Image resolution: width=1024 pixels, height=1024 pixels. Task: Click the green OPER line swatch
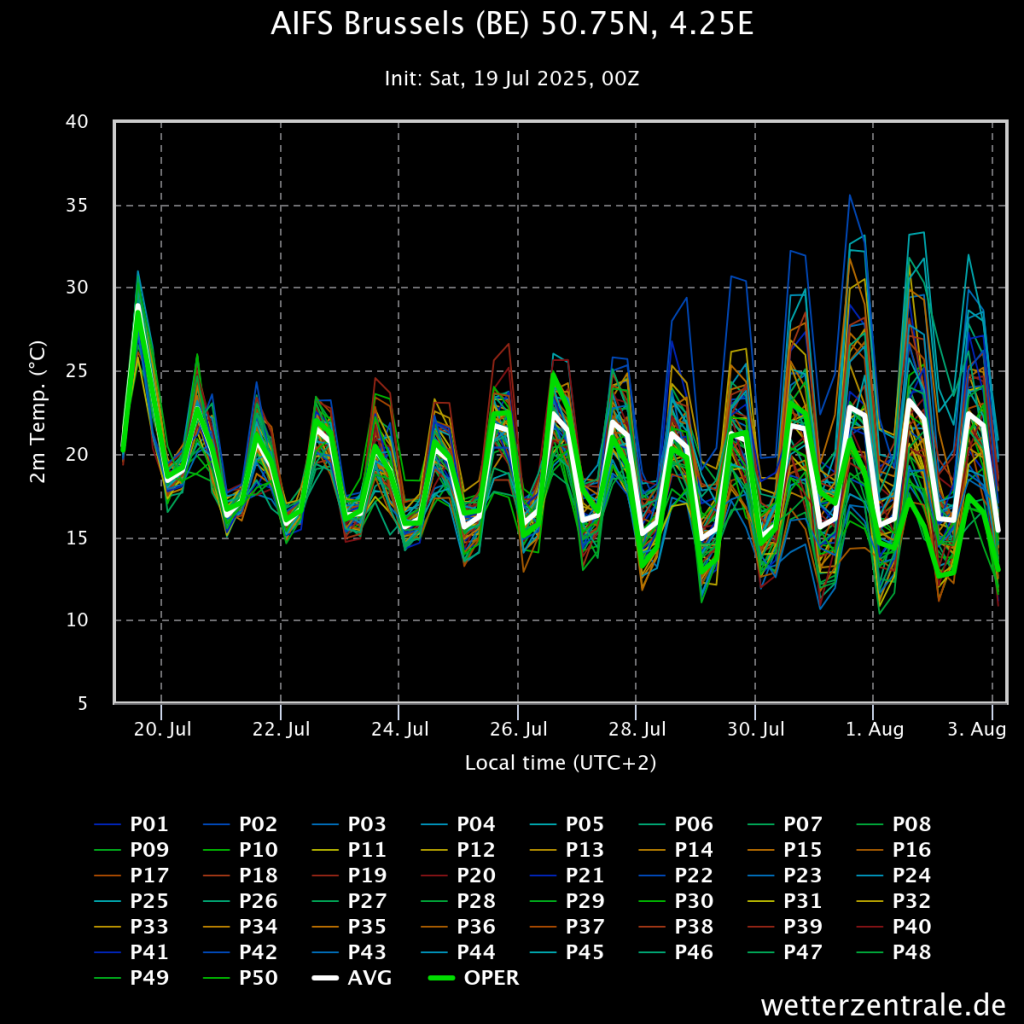(441, 978)
